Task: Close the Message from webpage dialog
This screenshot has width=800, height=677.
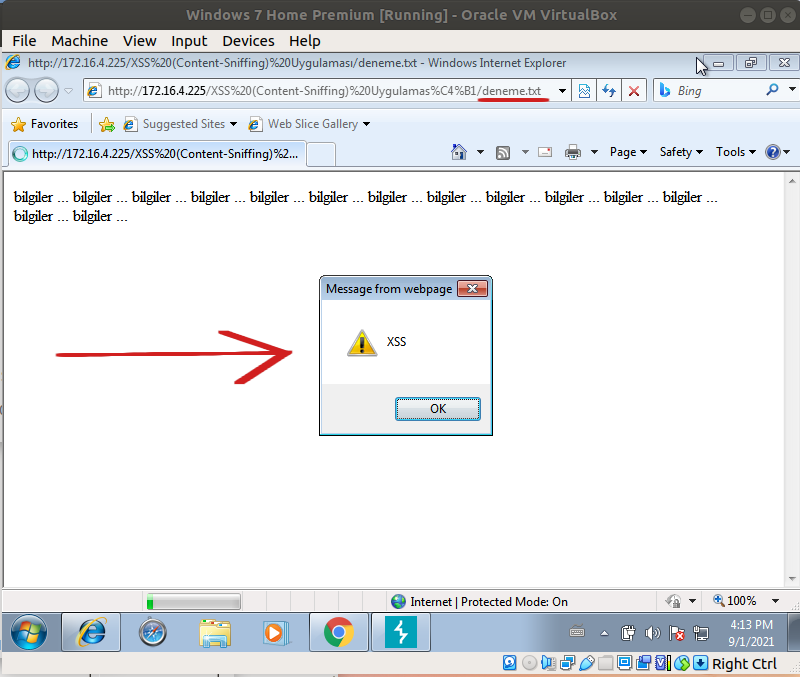Action: pyautogui.click(x=472, y=289)
